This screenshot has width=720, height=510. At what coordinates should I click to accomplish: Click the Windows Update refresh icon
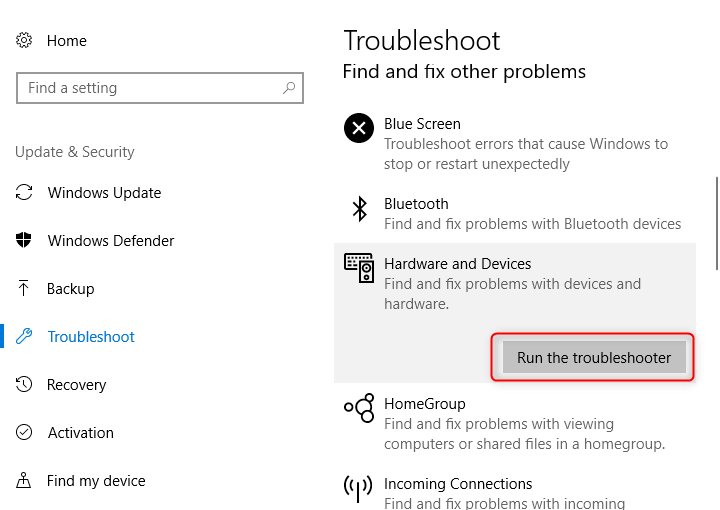(24, 192)
